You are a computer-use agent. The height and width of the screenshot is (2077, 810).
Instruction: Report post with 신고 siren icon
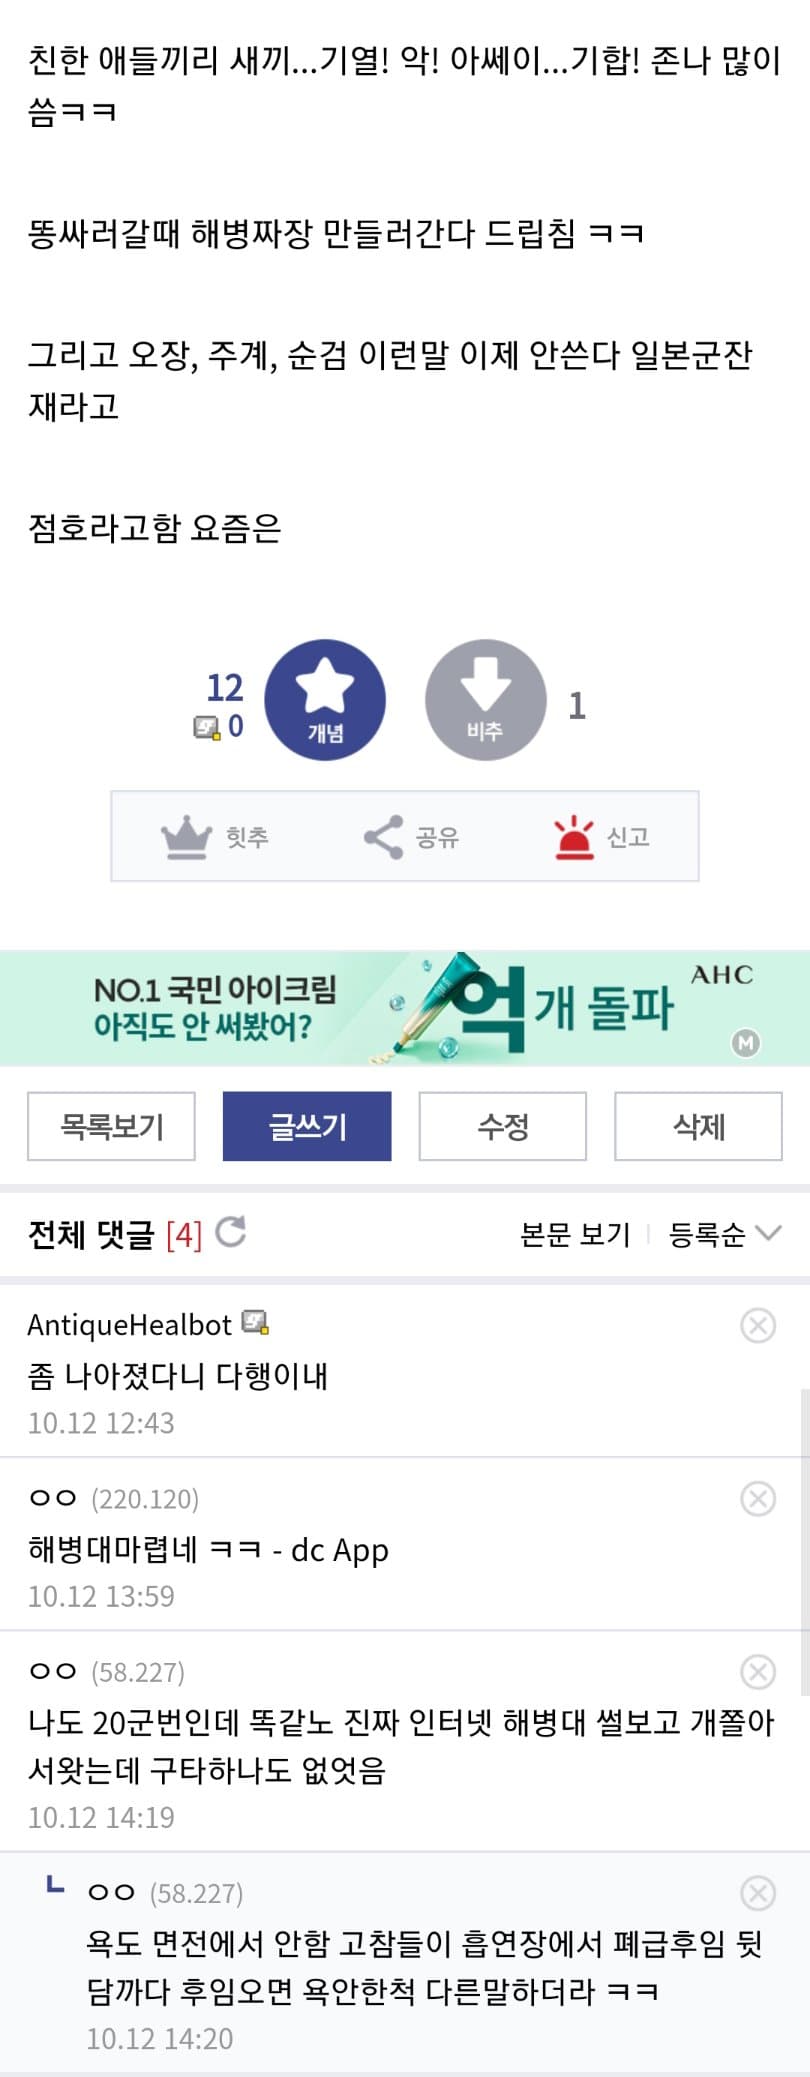(574, 836)
